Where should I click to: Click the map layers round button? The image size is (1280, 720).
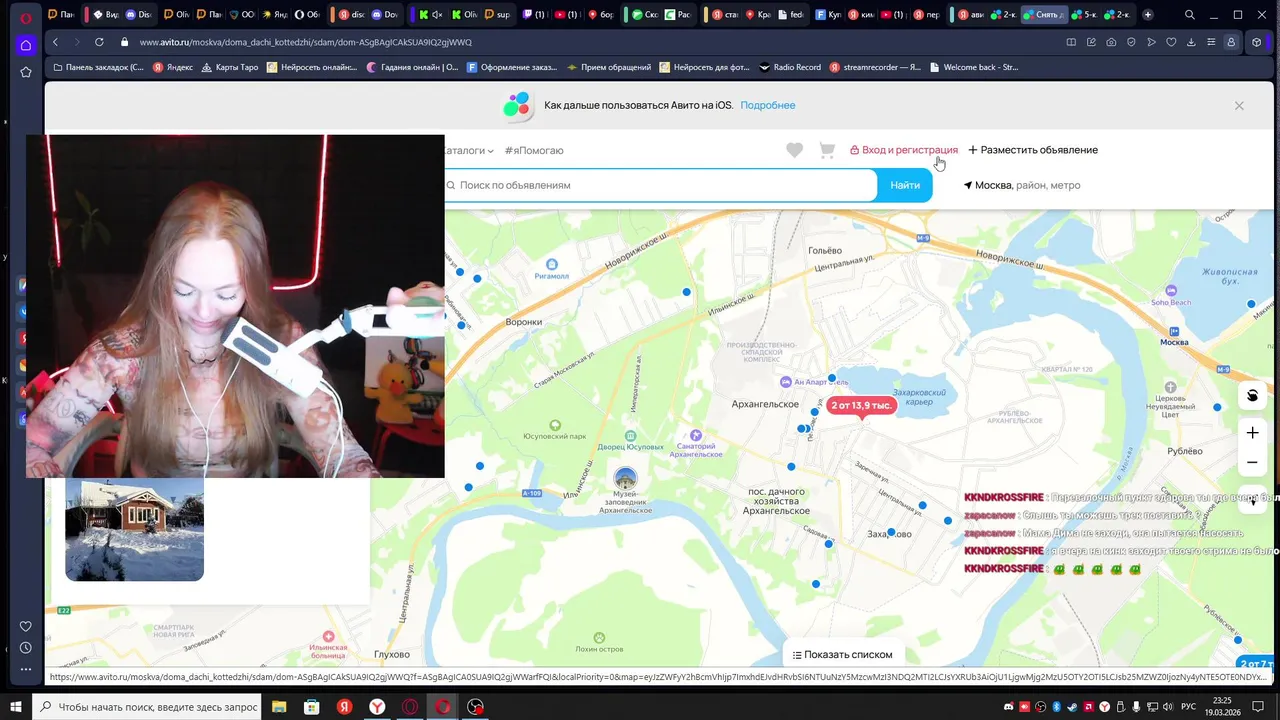1252,395
